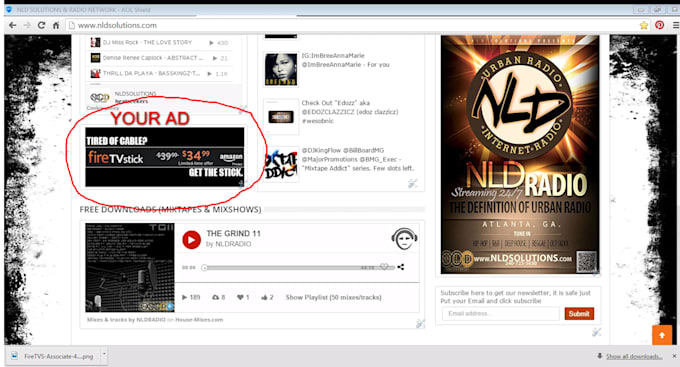This screenshot has width=680, height=367.
Task: Show all downloads link
Action: (x=634, y=356)
